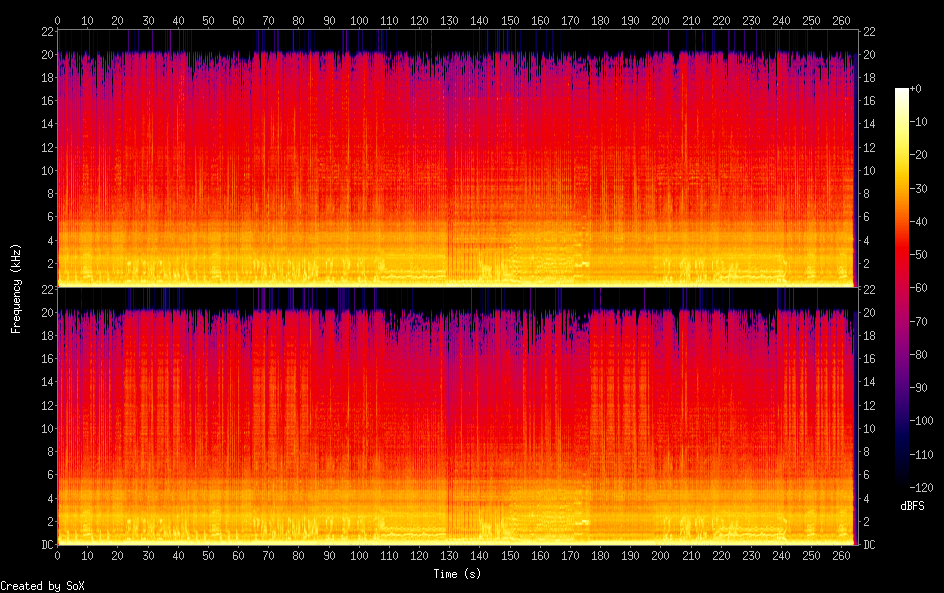This screenshot has height=593, width=944.
Task: Click the "Frequency (kHz)" axis label
Action: [16, 288]
